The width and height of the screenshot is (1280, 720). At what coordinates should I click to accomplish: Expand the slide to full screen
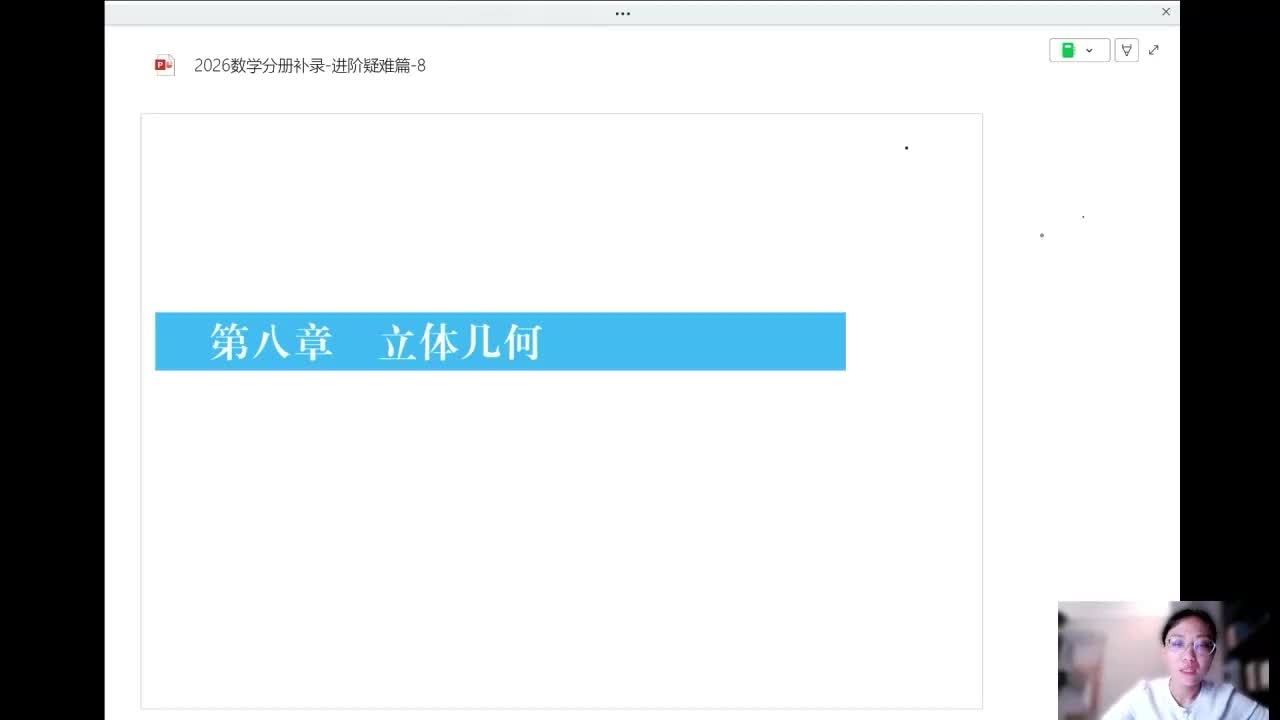pyautogui.click(x=1154, y=50)
